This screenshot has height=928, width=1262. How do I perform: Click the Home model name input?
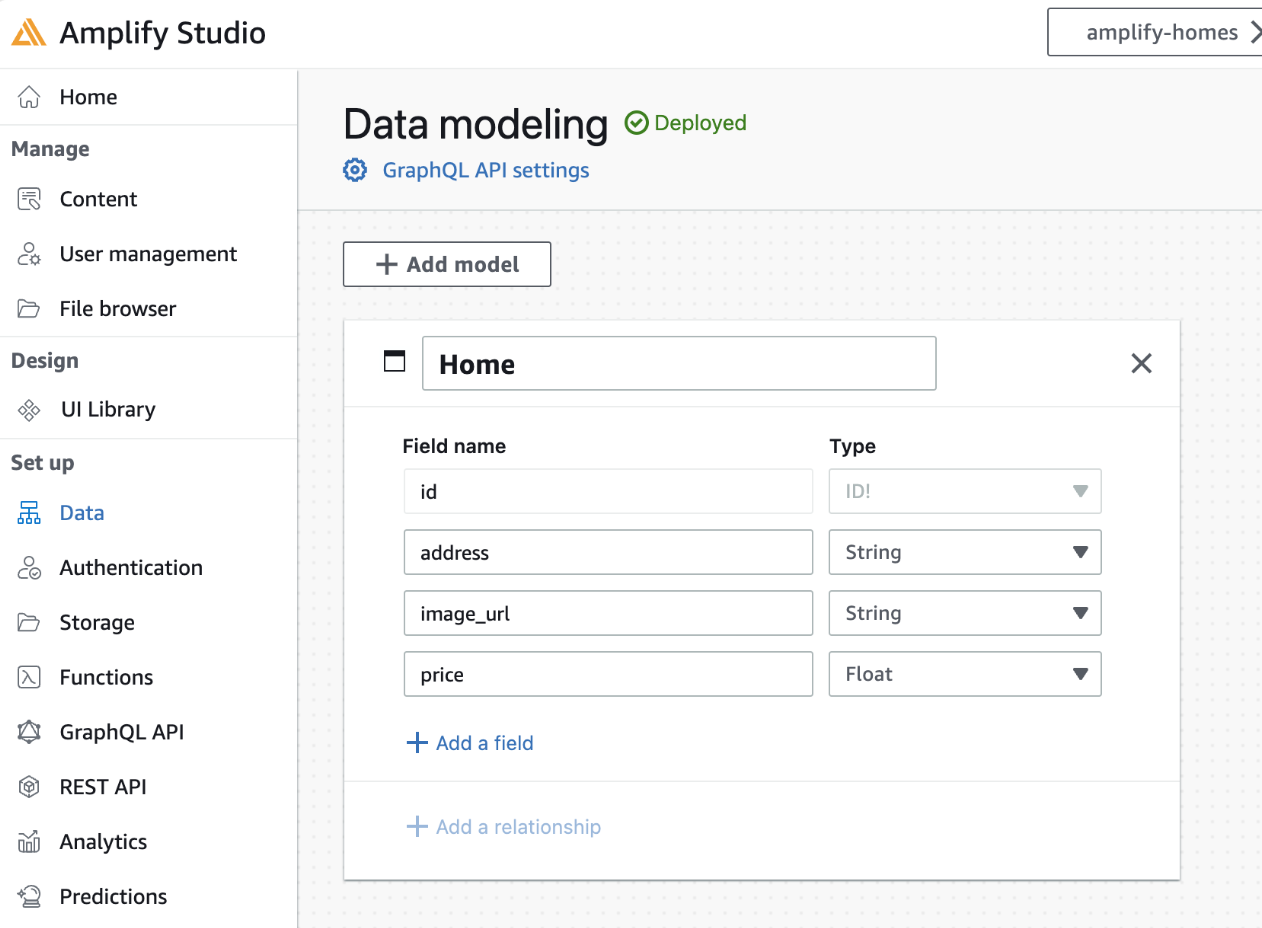tap(679, 363)
